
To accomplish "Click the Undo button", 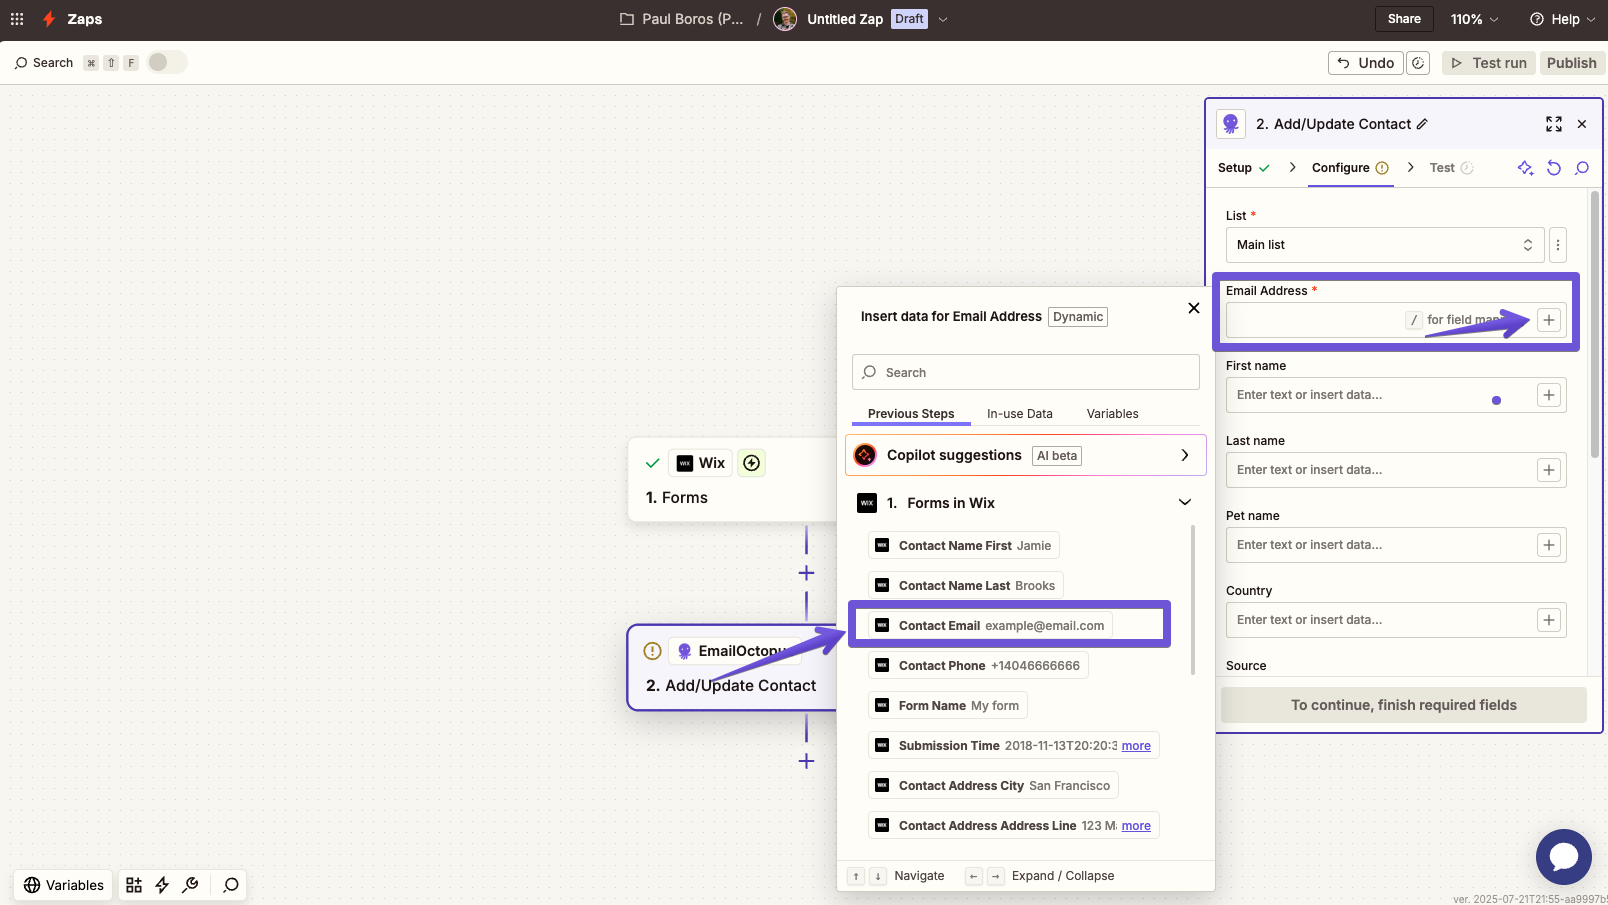I will point(1366,63).
